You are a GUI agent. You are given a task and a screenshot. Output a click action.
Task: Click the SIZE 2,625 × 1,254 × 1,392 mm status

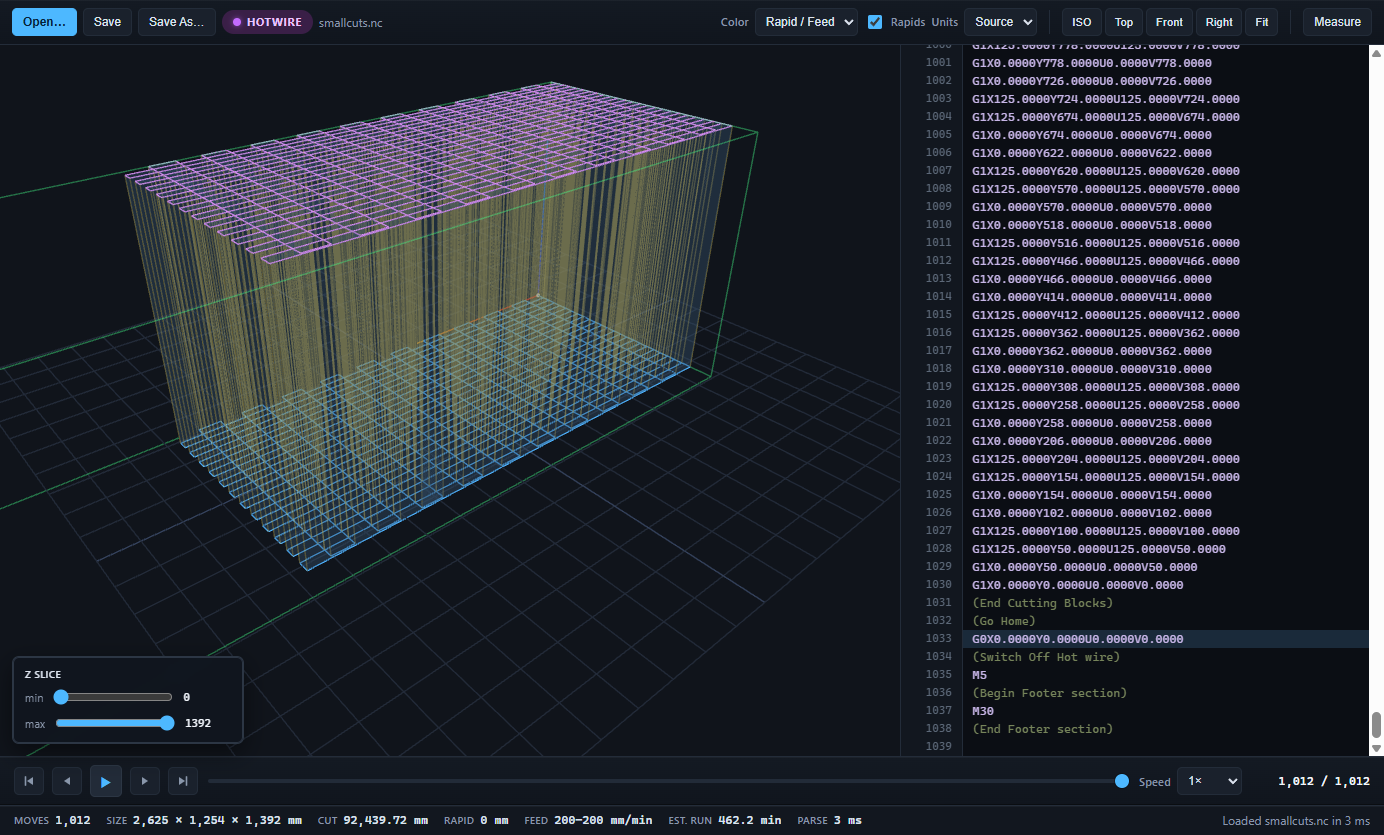[x=204, y=821]
